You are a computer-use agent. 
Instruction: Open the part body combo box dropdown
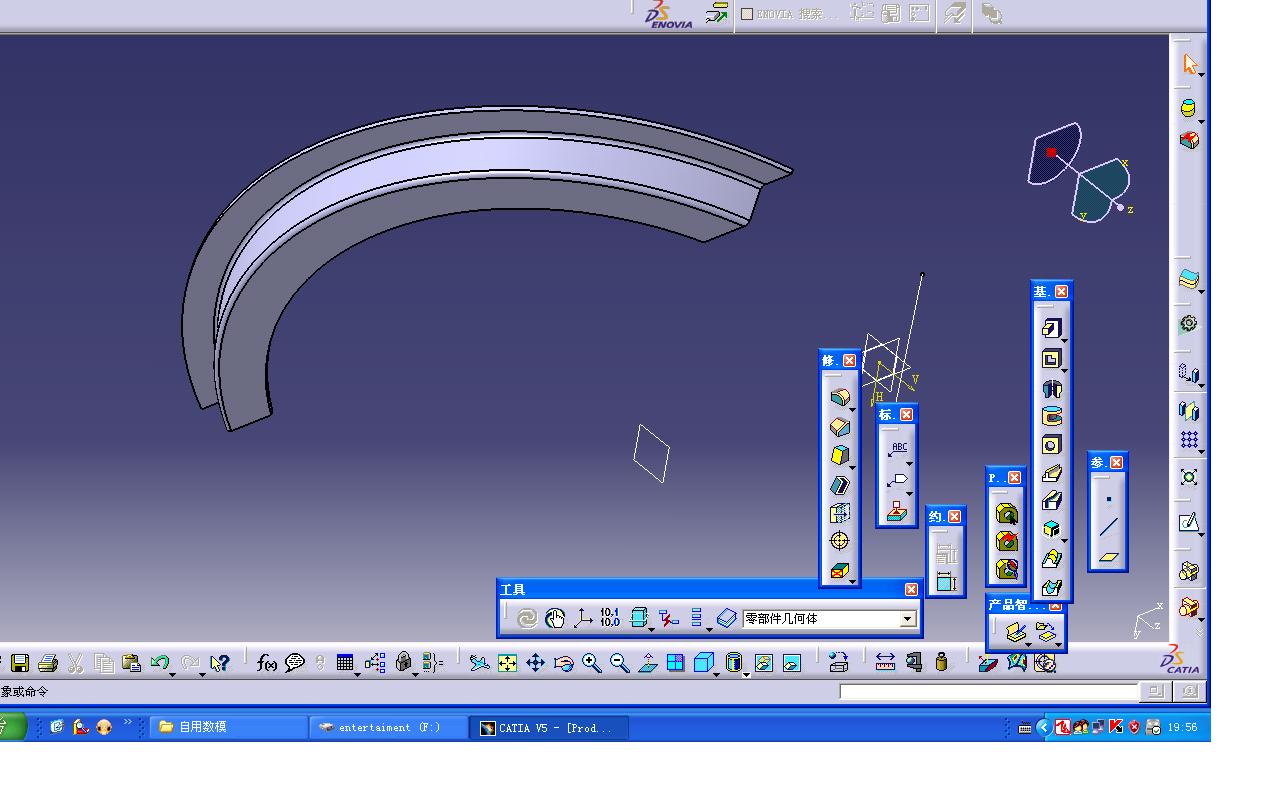(908, 619)
